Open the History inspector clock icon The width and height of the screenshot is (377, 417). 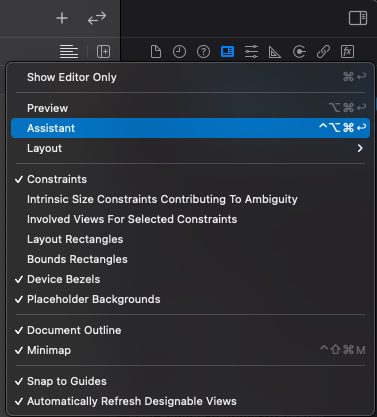point(179,52)
